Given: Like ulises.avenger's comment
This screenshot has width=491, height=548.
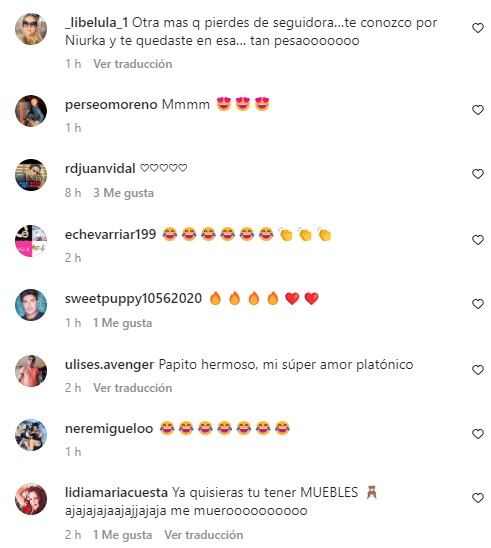Looking at the screenshot, I should (478, 370).
